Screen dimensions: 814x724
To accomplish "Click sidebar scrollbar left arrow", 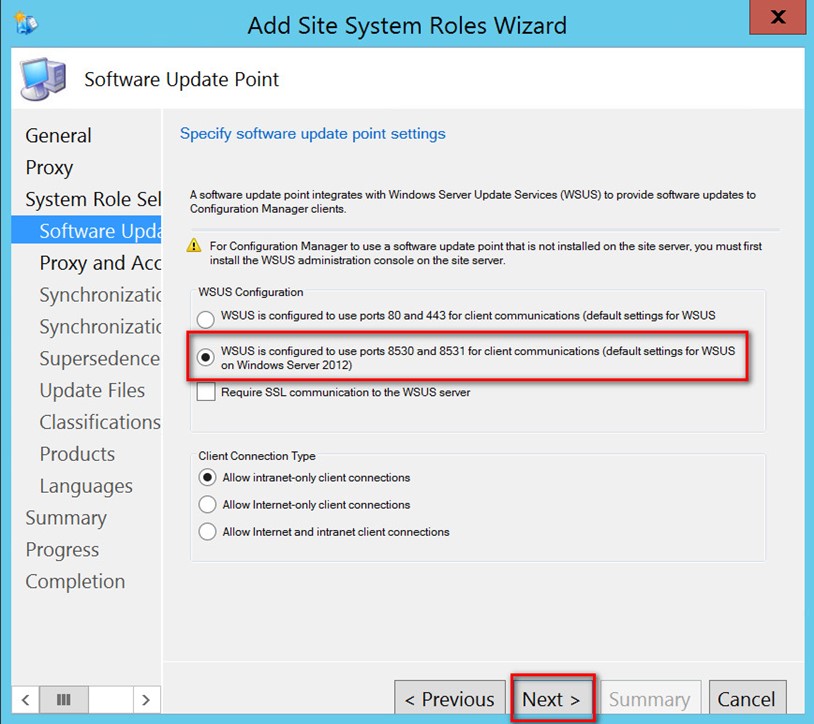I will tap(25, 700).
